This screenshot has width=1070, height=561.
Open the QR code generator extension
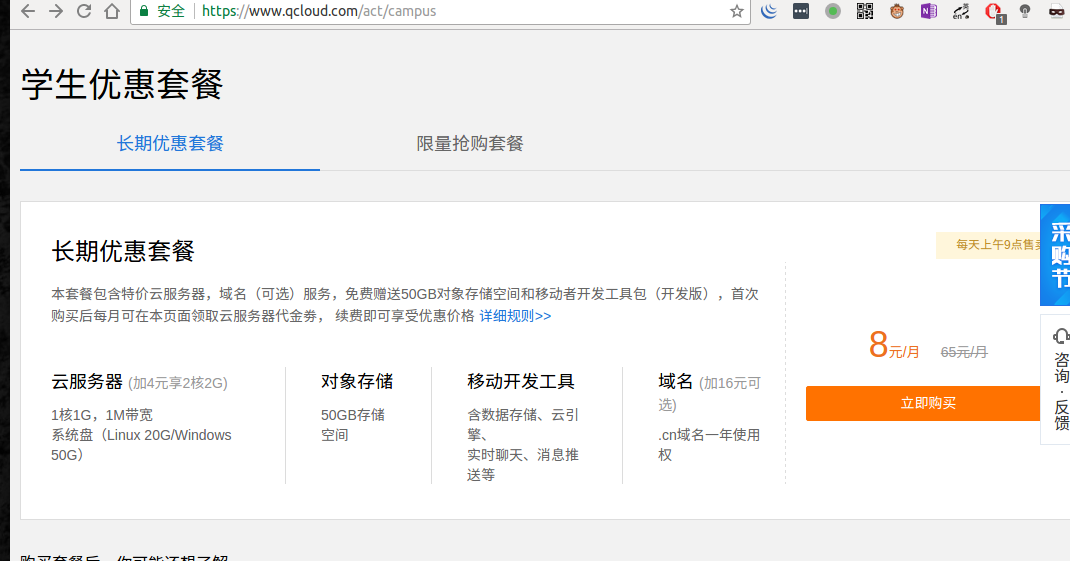pyautogui.click(x=865, y=12)
